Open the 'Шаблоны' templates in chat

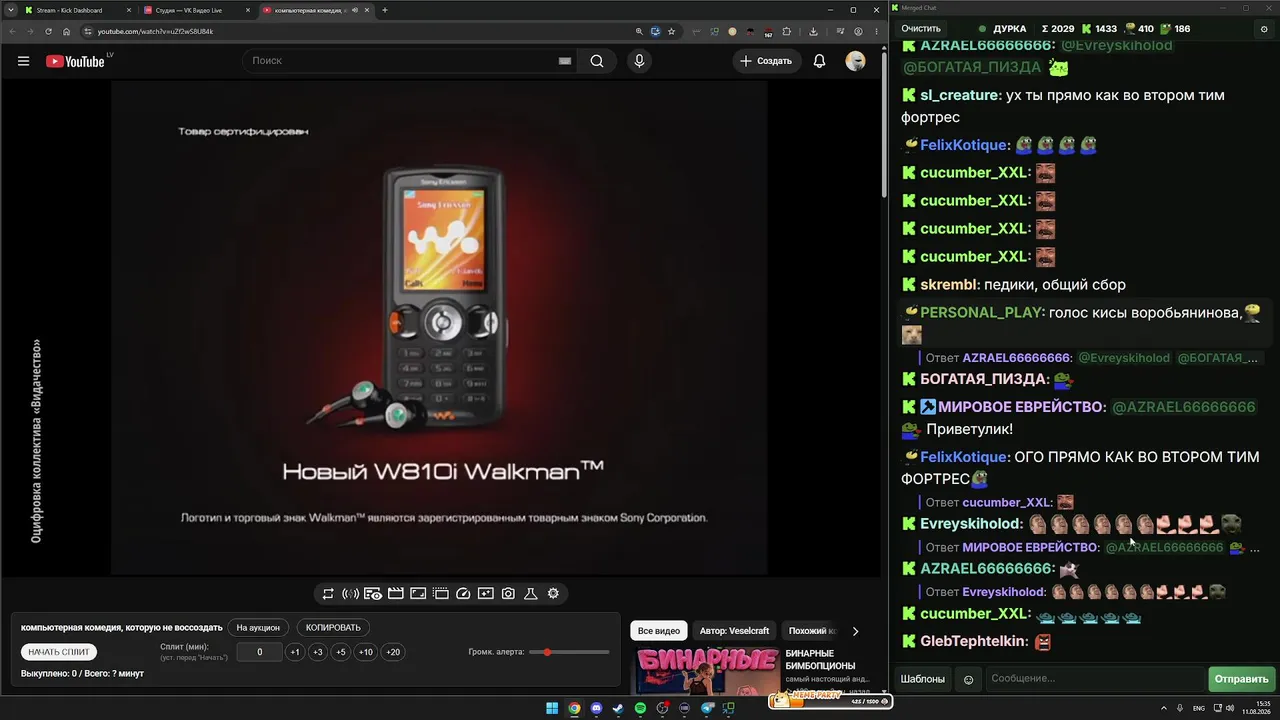click(x=922, y=679)
